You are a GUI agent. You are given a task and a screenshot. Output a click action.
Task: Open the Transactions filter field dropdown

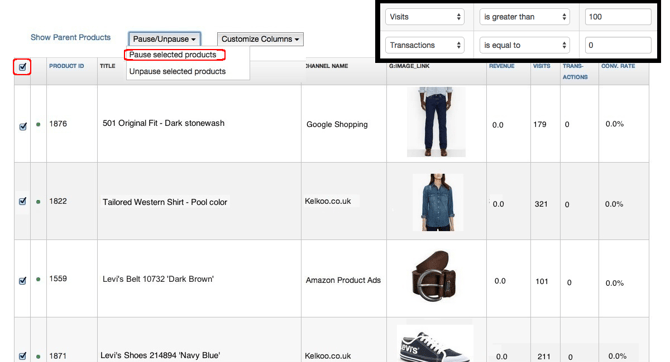click(425, 45)
